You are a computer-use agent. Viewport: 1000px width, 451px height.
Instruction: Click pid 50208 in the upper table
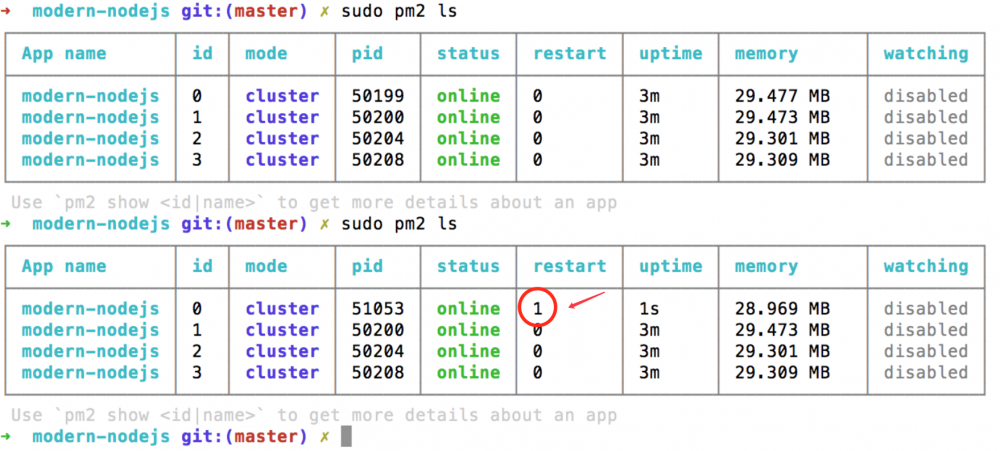(378, 159)
